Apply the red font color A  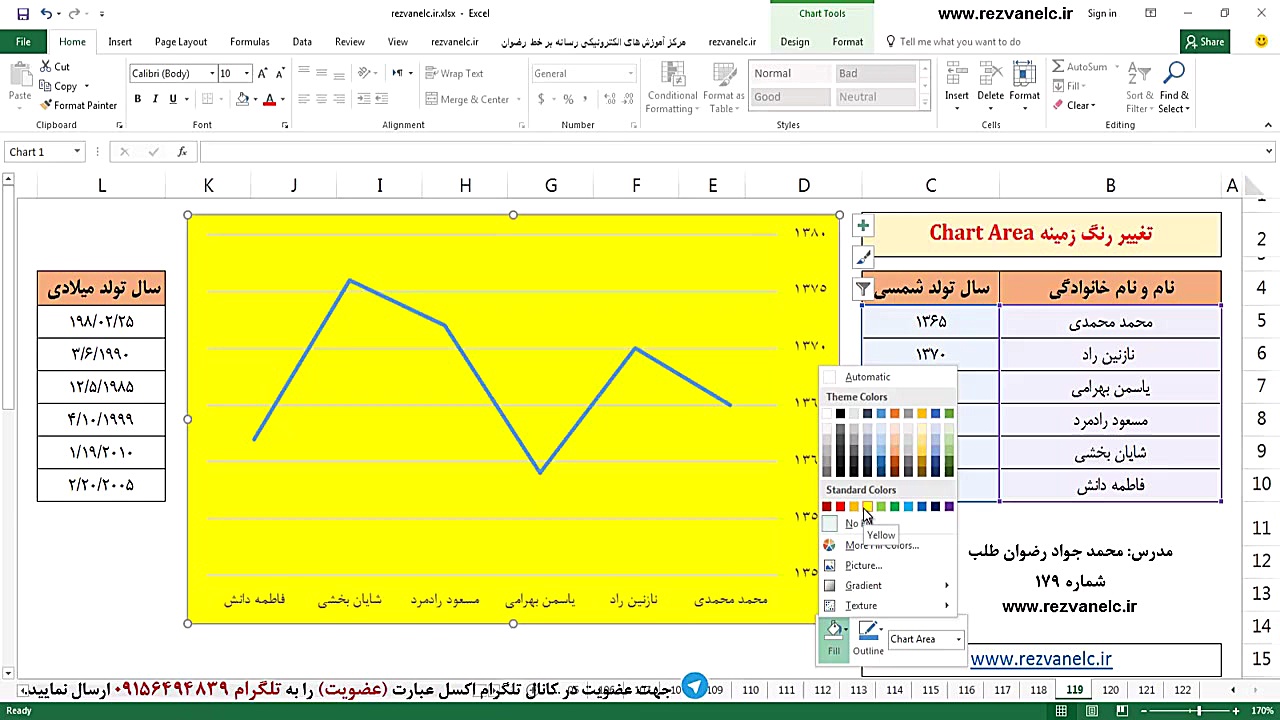coord(269,99)
